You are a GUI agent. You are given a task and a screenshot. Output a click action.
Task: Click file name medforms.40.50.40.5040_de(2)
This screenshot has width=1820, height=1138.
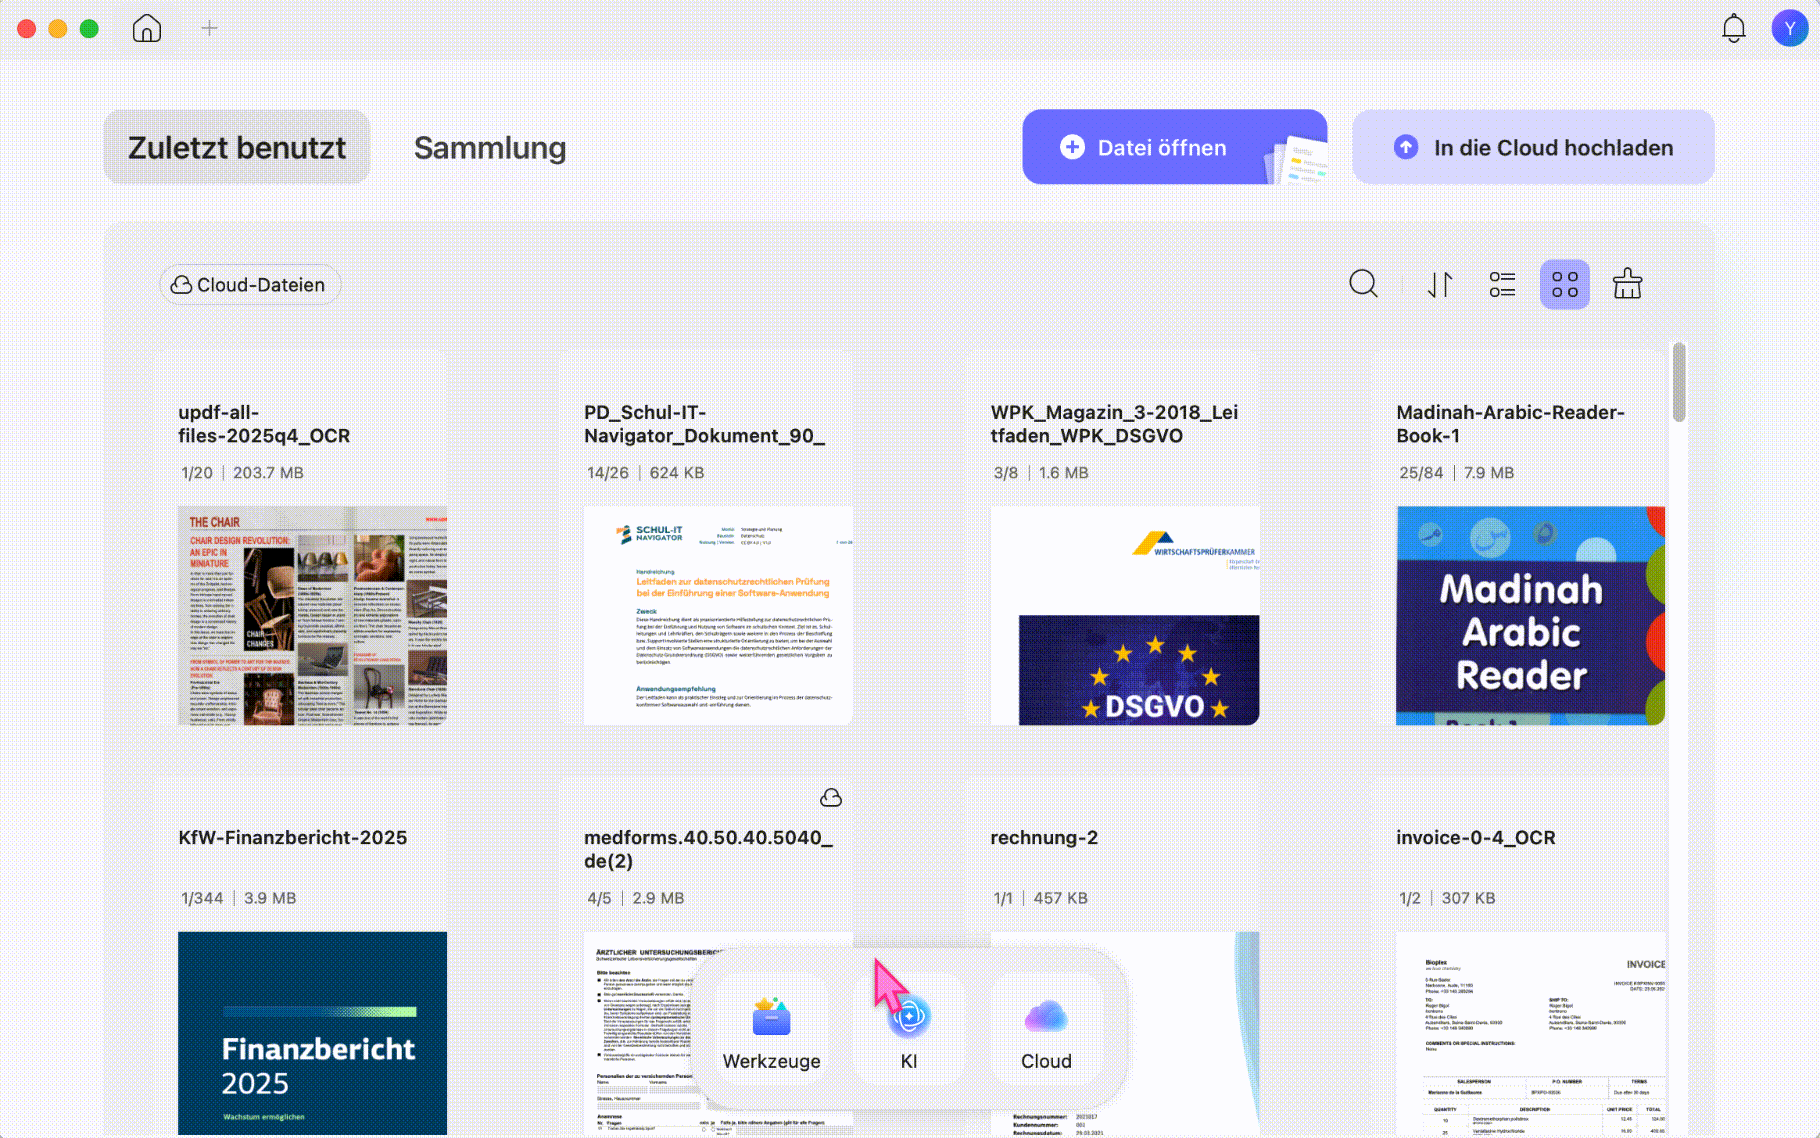708,849
